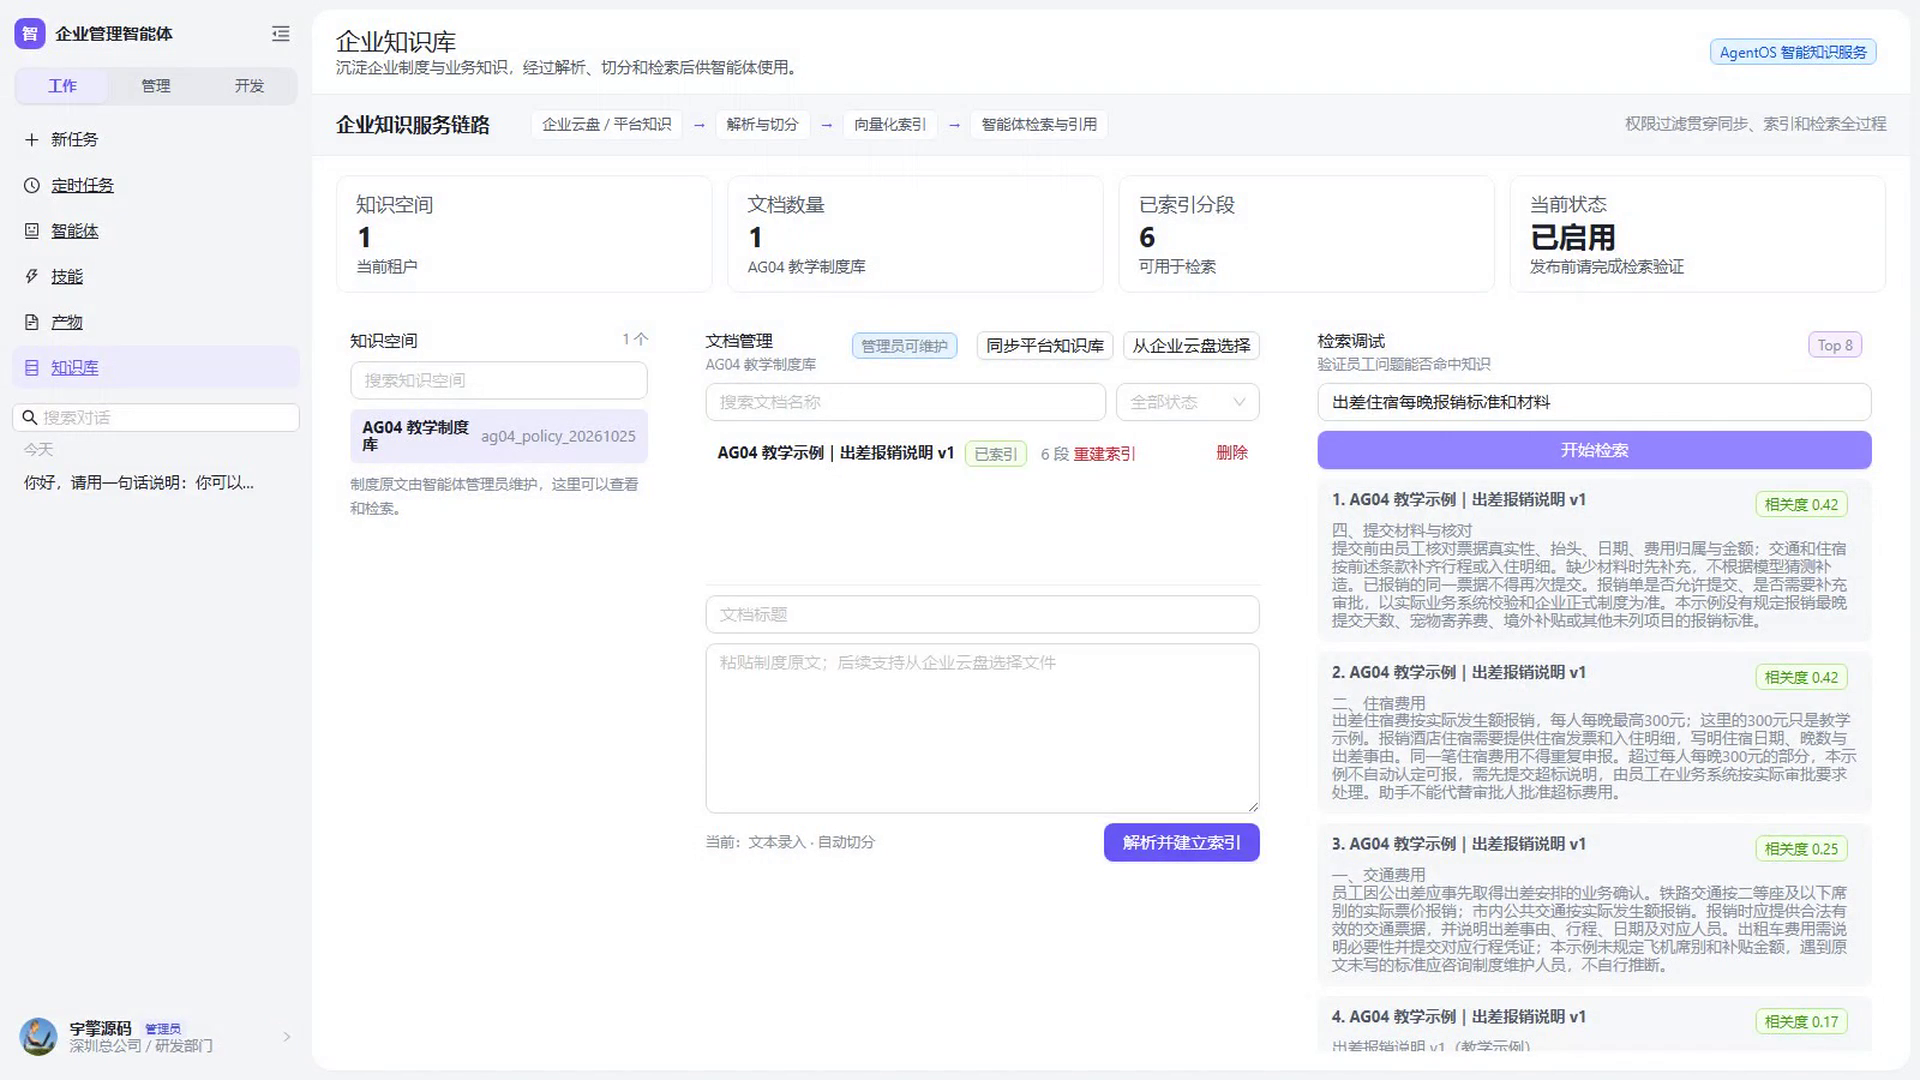Collapse the sidebar with the menu toggle icon
This screenshot has height=1080, width=1920.
pos(281,34)
